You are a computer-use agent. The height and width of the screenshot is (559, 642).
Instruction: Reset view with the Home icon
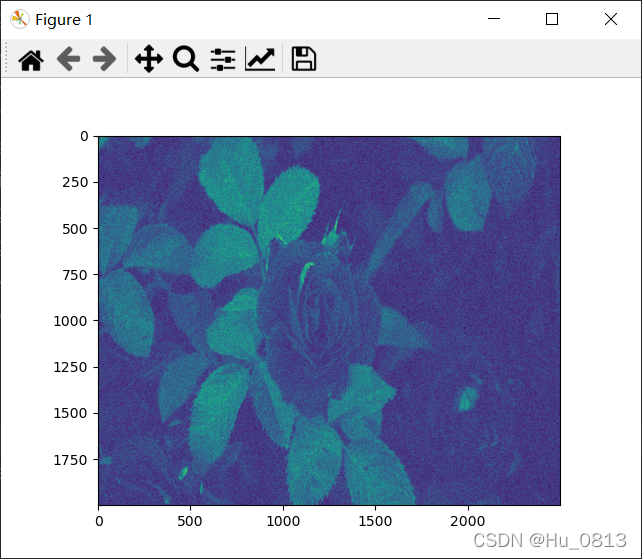[31, 60]
